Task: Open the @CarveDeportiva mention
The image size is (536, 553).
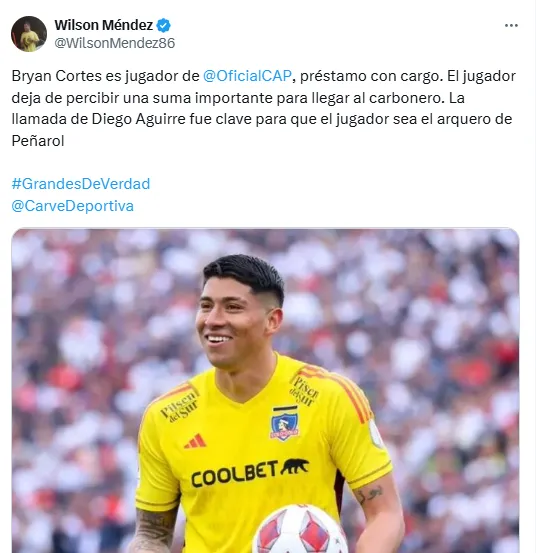Action: tap(73, 206)
